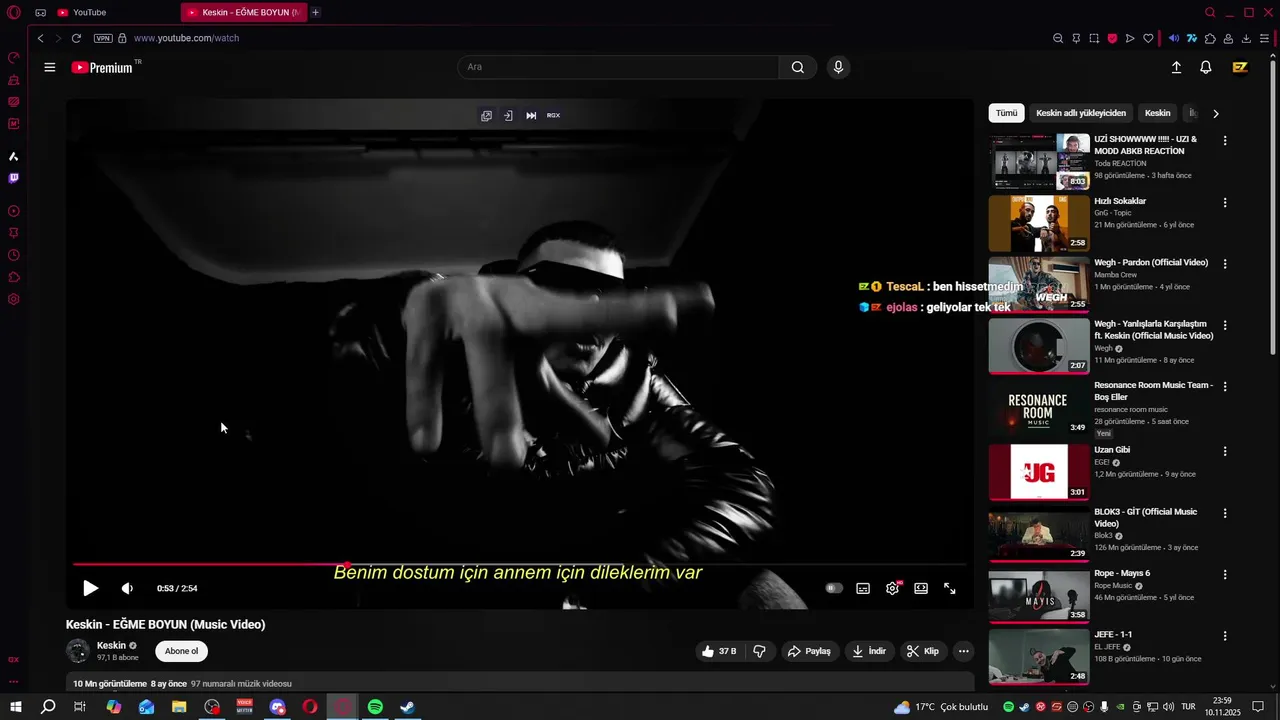Open more actions three-dot menu beside Klip

pyautogui.click(x=963, y=651)
